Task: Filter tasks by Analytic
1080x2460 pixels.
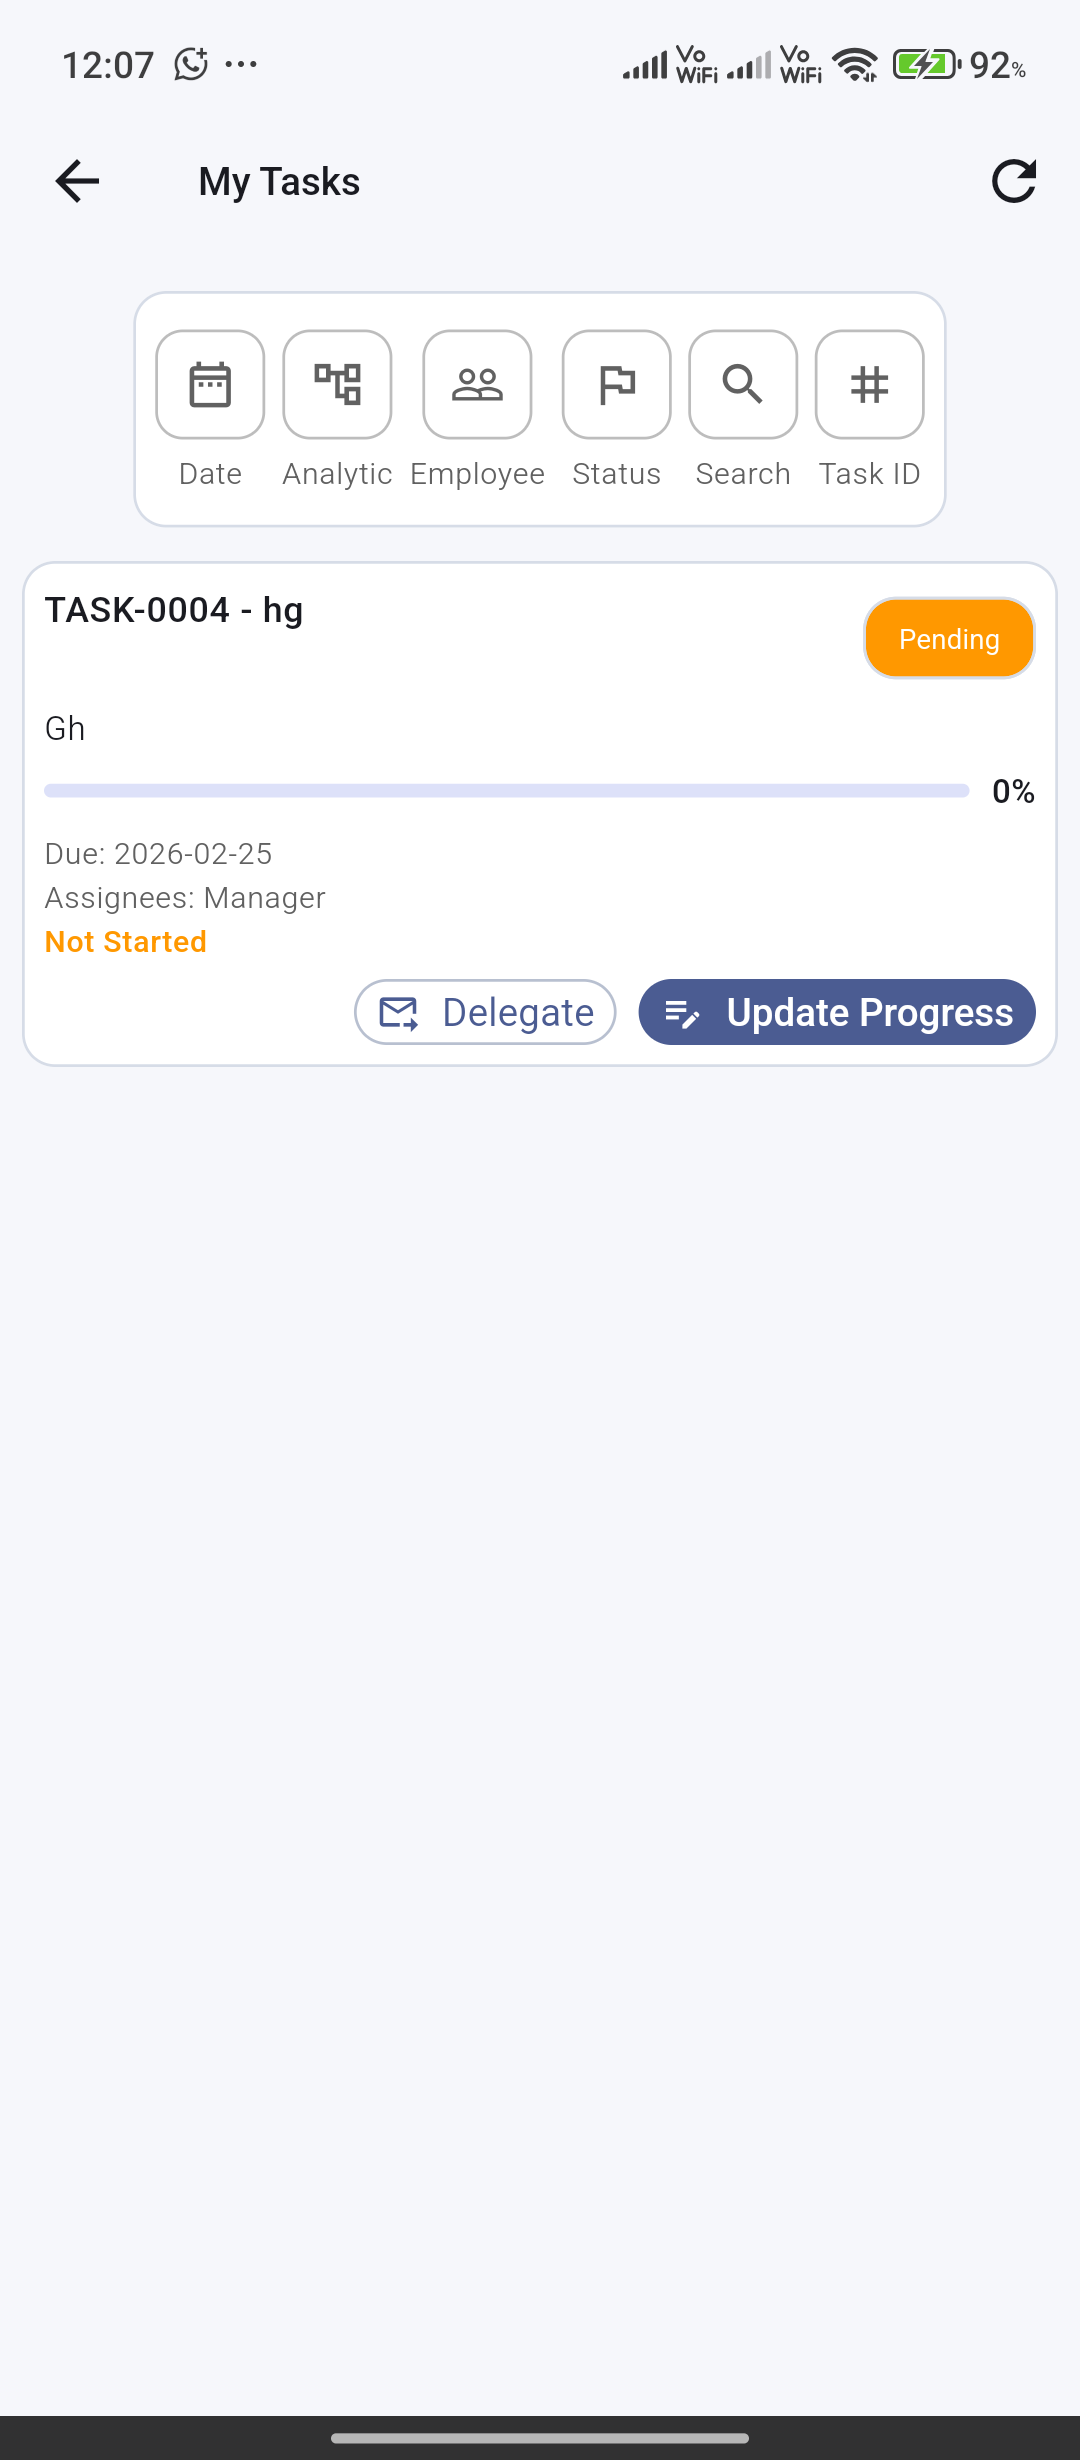Action: coord(337,385)
